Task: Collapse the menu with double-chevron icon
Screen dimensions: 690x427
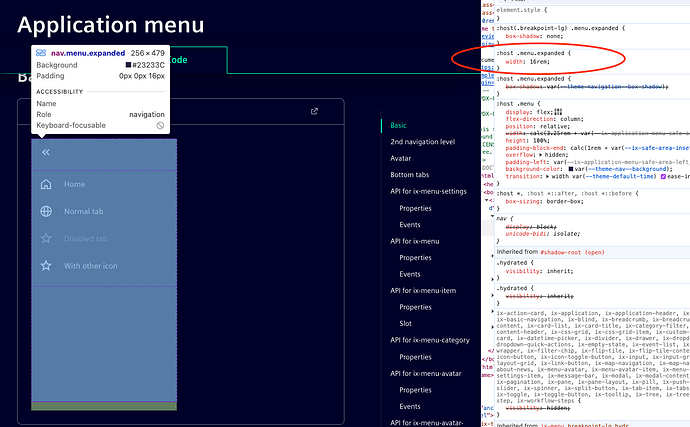Action: coord(46,152)
